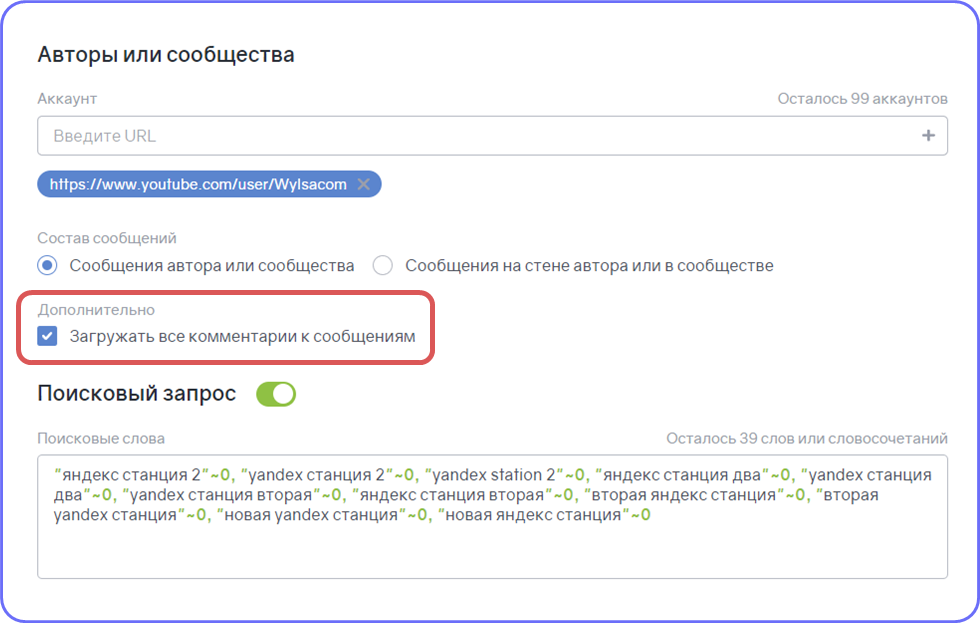Choose 'Сообщения на стене автора' radio option

(x=382, y=266)
